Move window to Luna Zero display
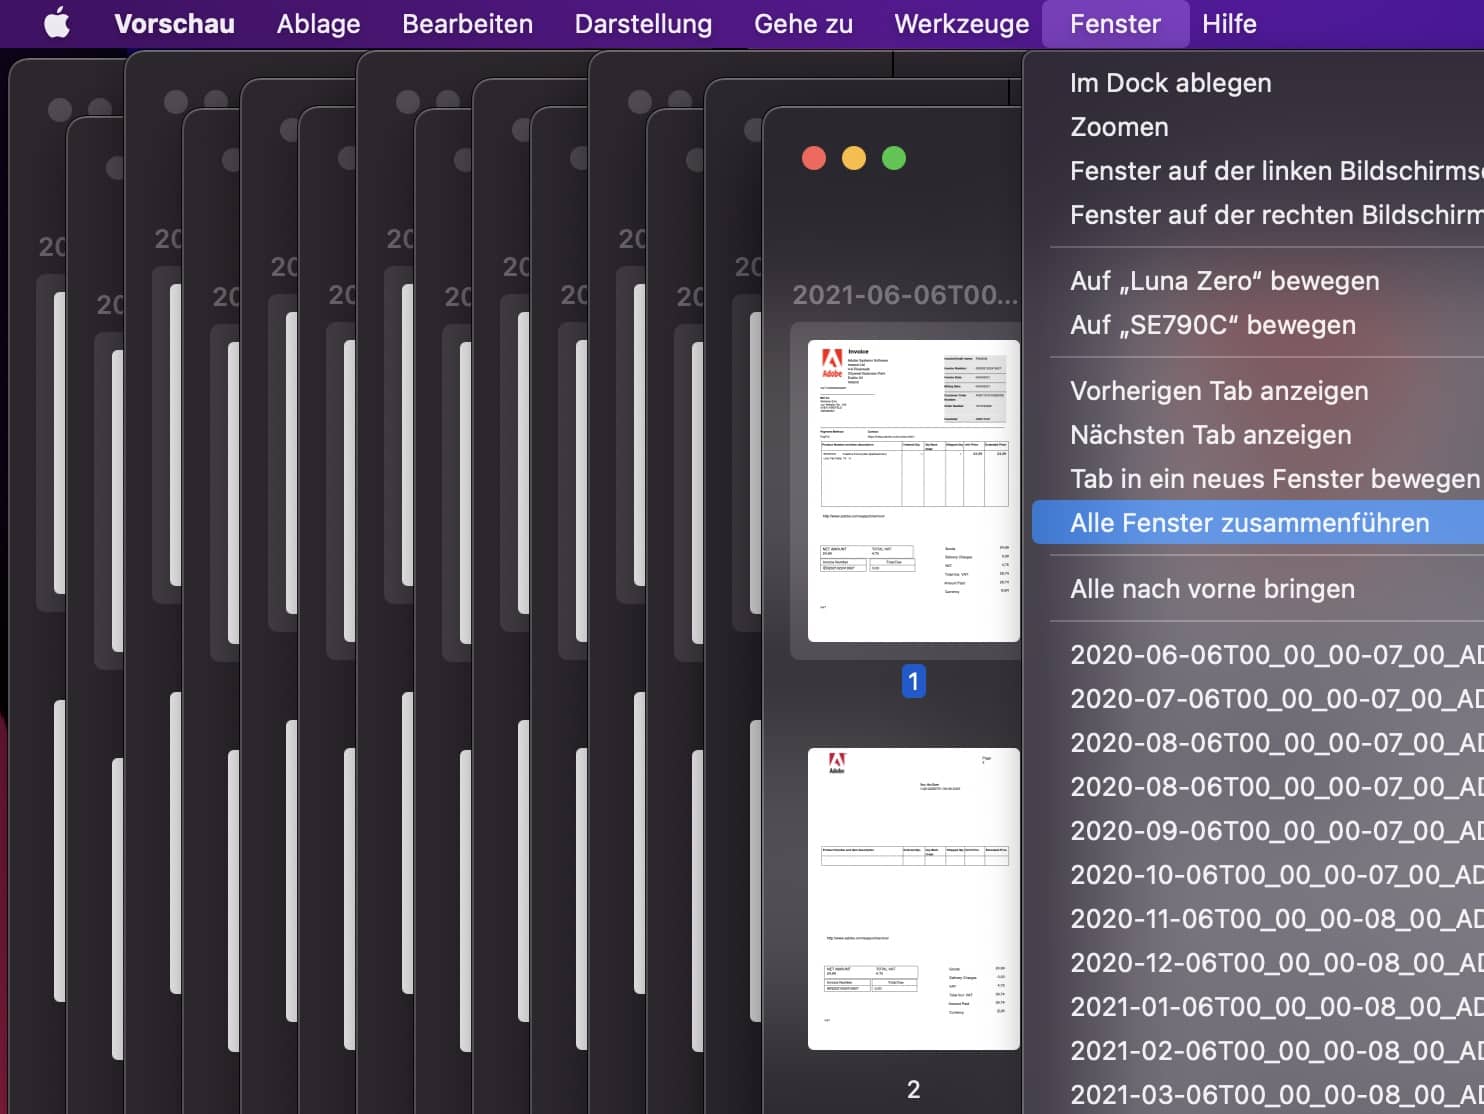This screenshot has height=1114, width=1484. click(1258, 281)
